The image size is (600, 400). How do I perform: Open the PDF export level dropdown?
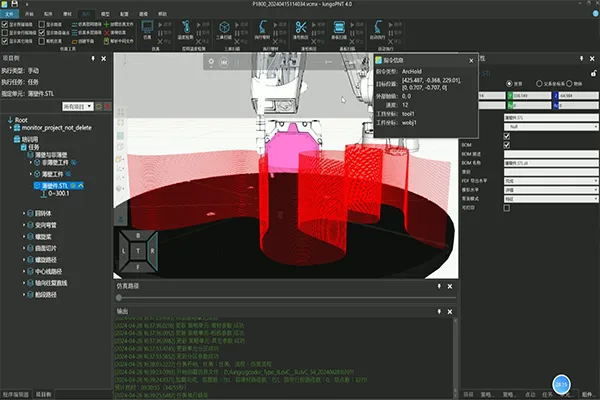551,181
